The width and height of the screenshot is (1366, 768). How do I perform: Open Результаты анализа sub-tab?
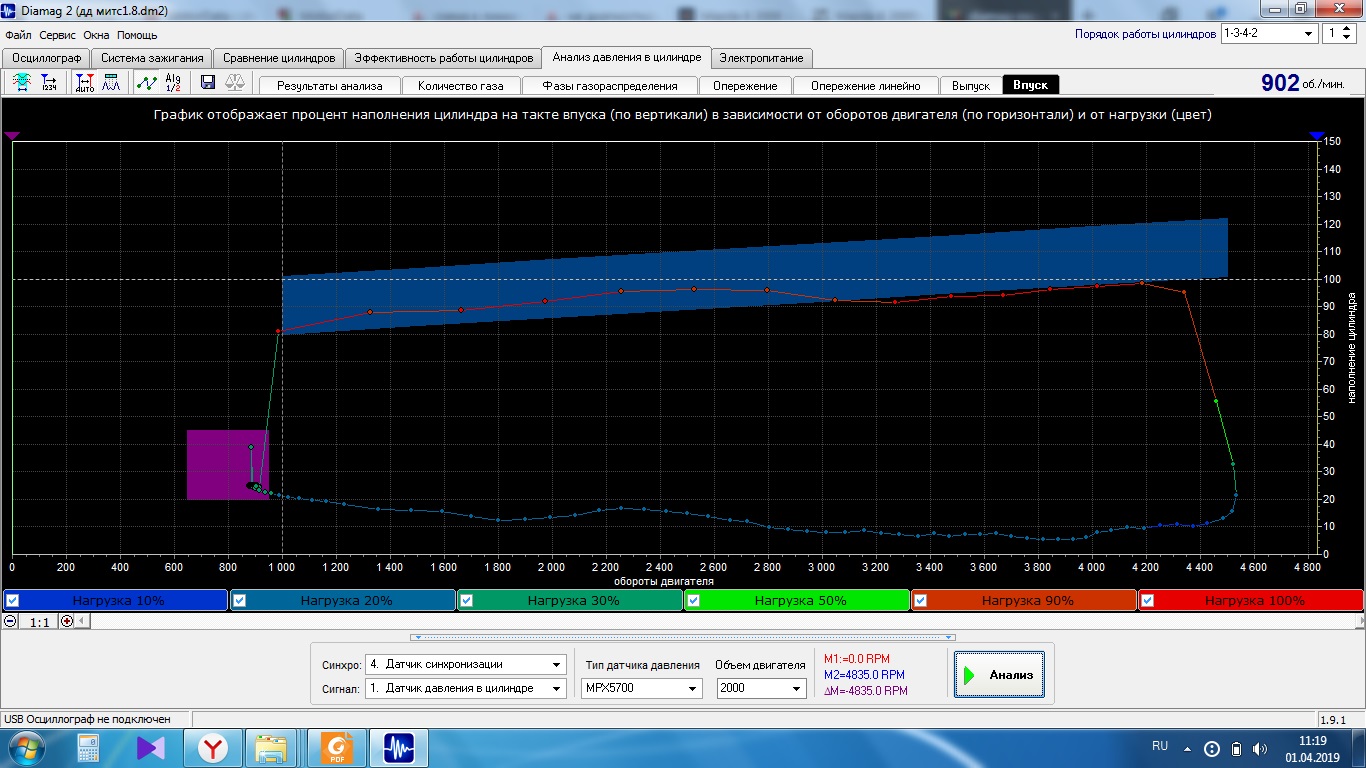coord(330,86)
